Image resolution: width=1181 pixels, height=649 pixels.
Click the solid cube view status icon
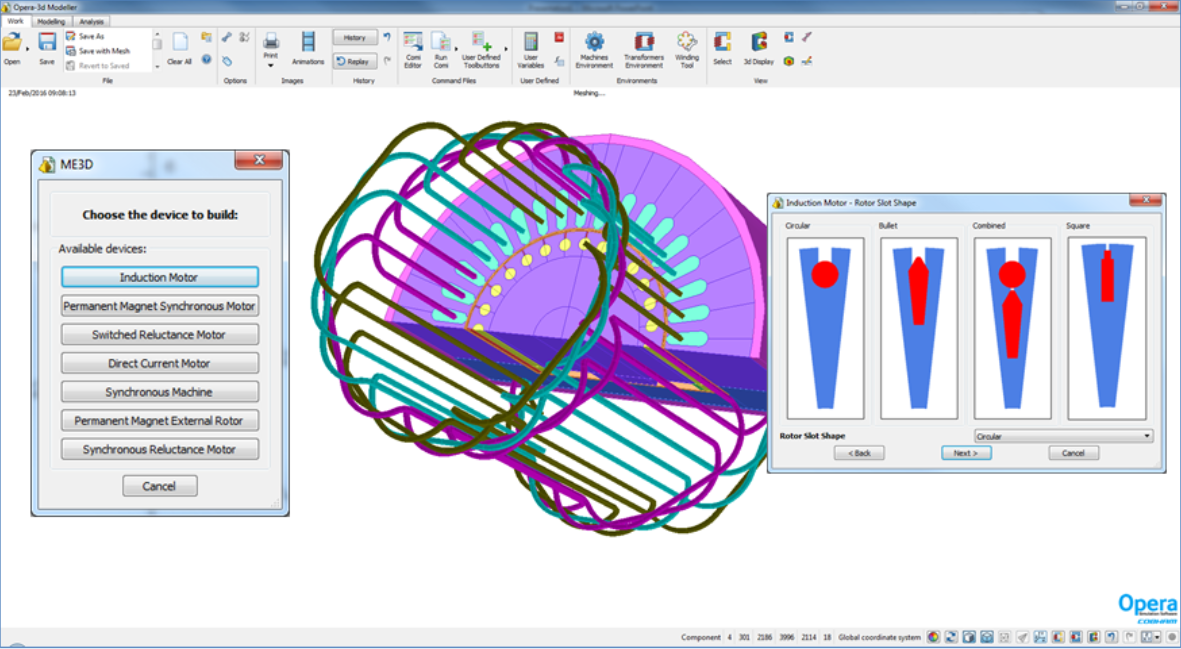(x=969, y=637)
